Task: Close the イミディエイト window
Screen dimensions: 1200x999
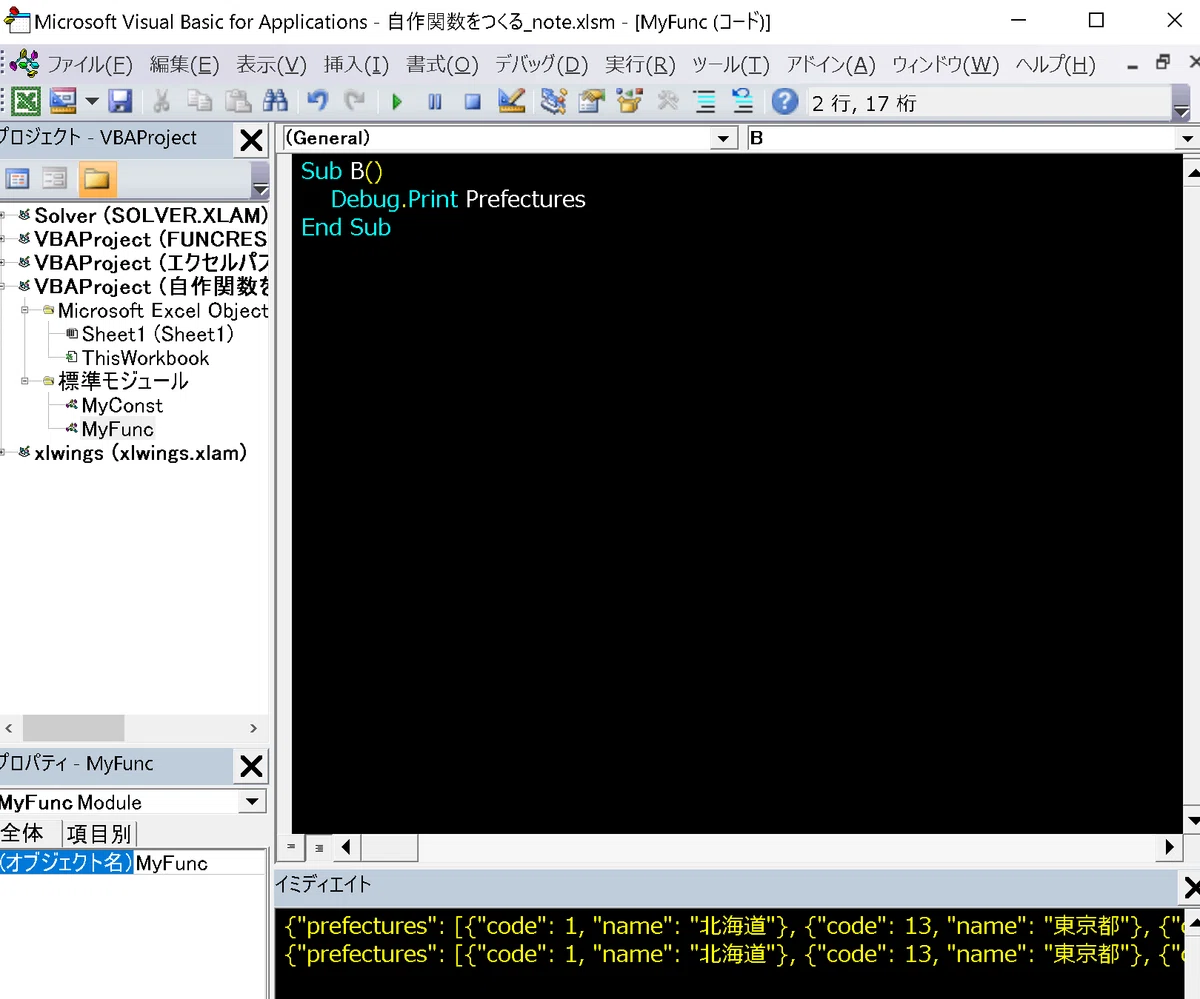Action: pyautogui.click(x=1191, y=887)
